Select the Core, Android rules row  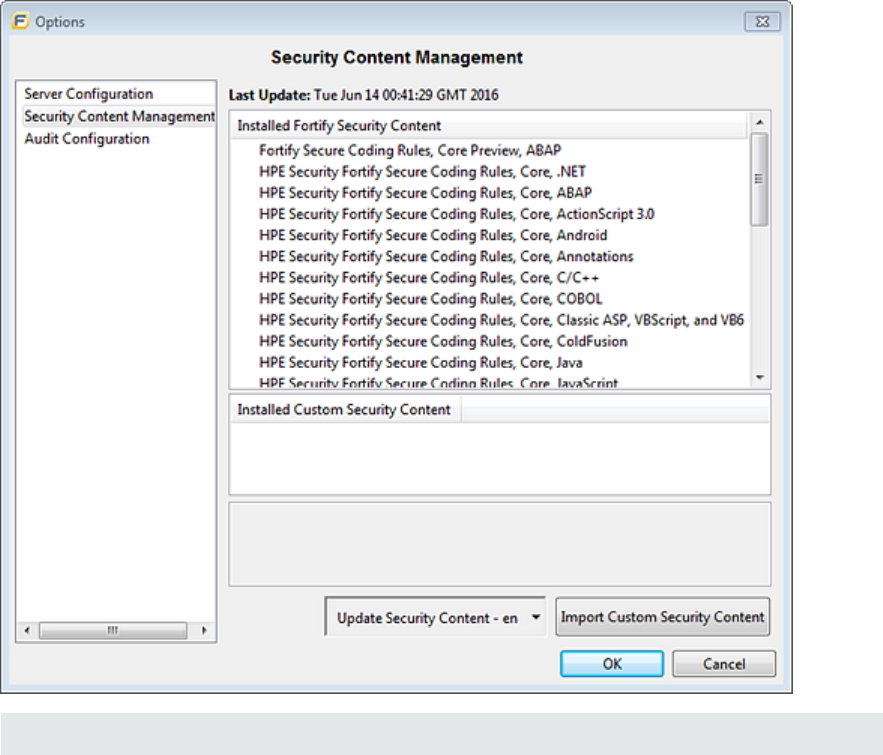433,235
